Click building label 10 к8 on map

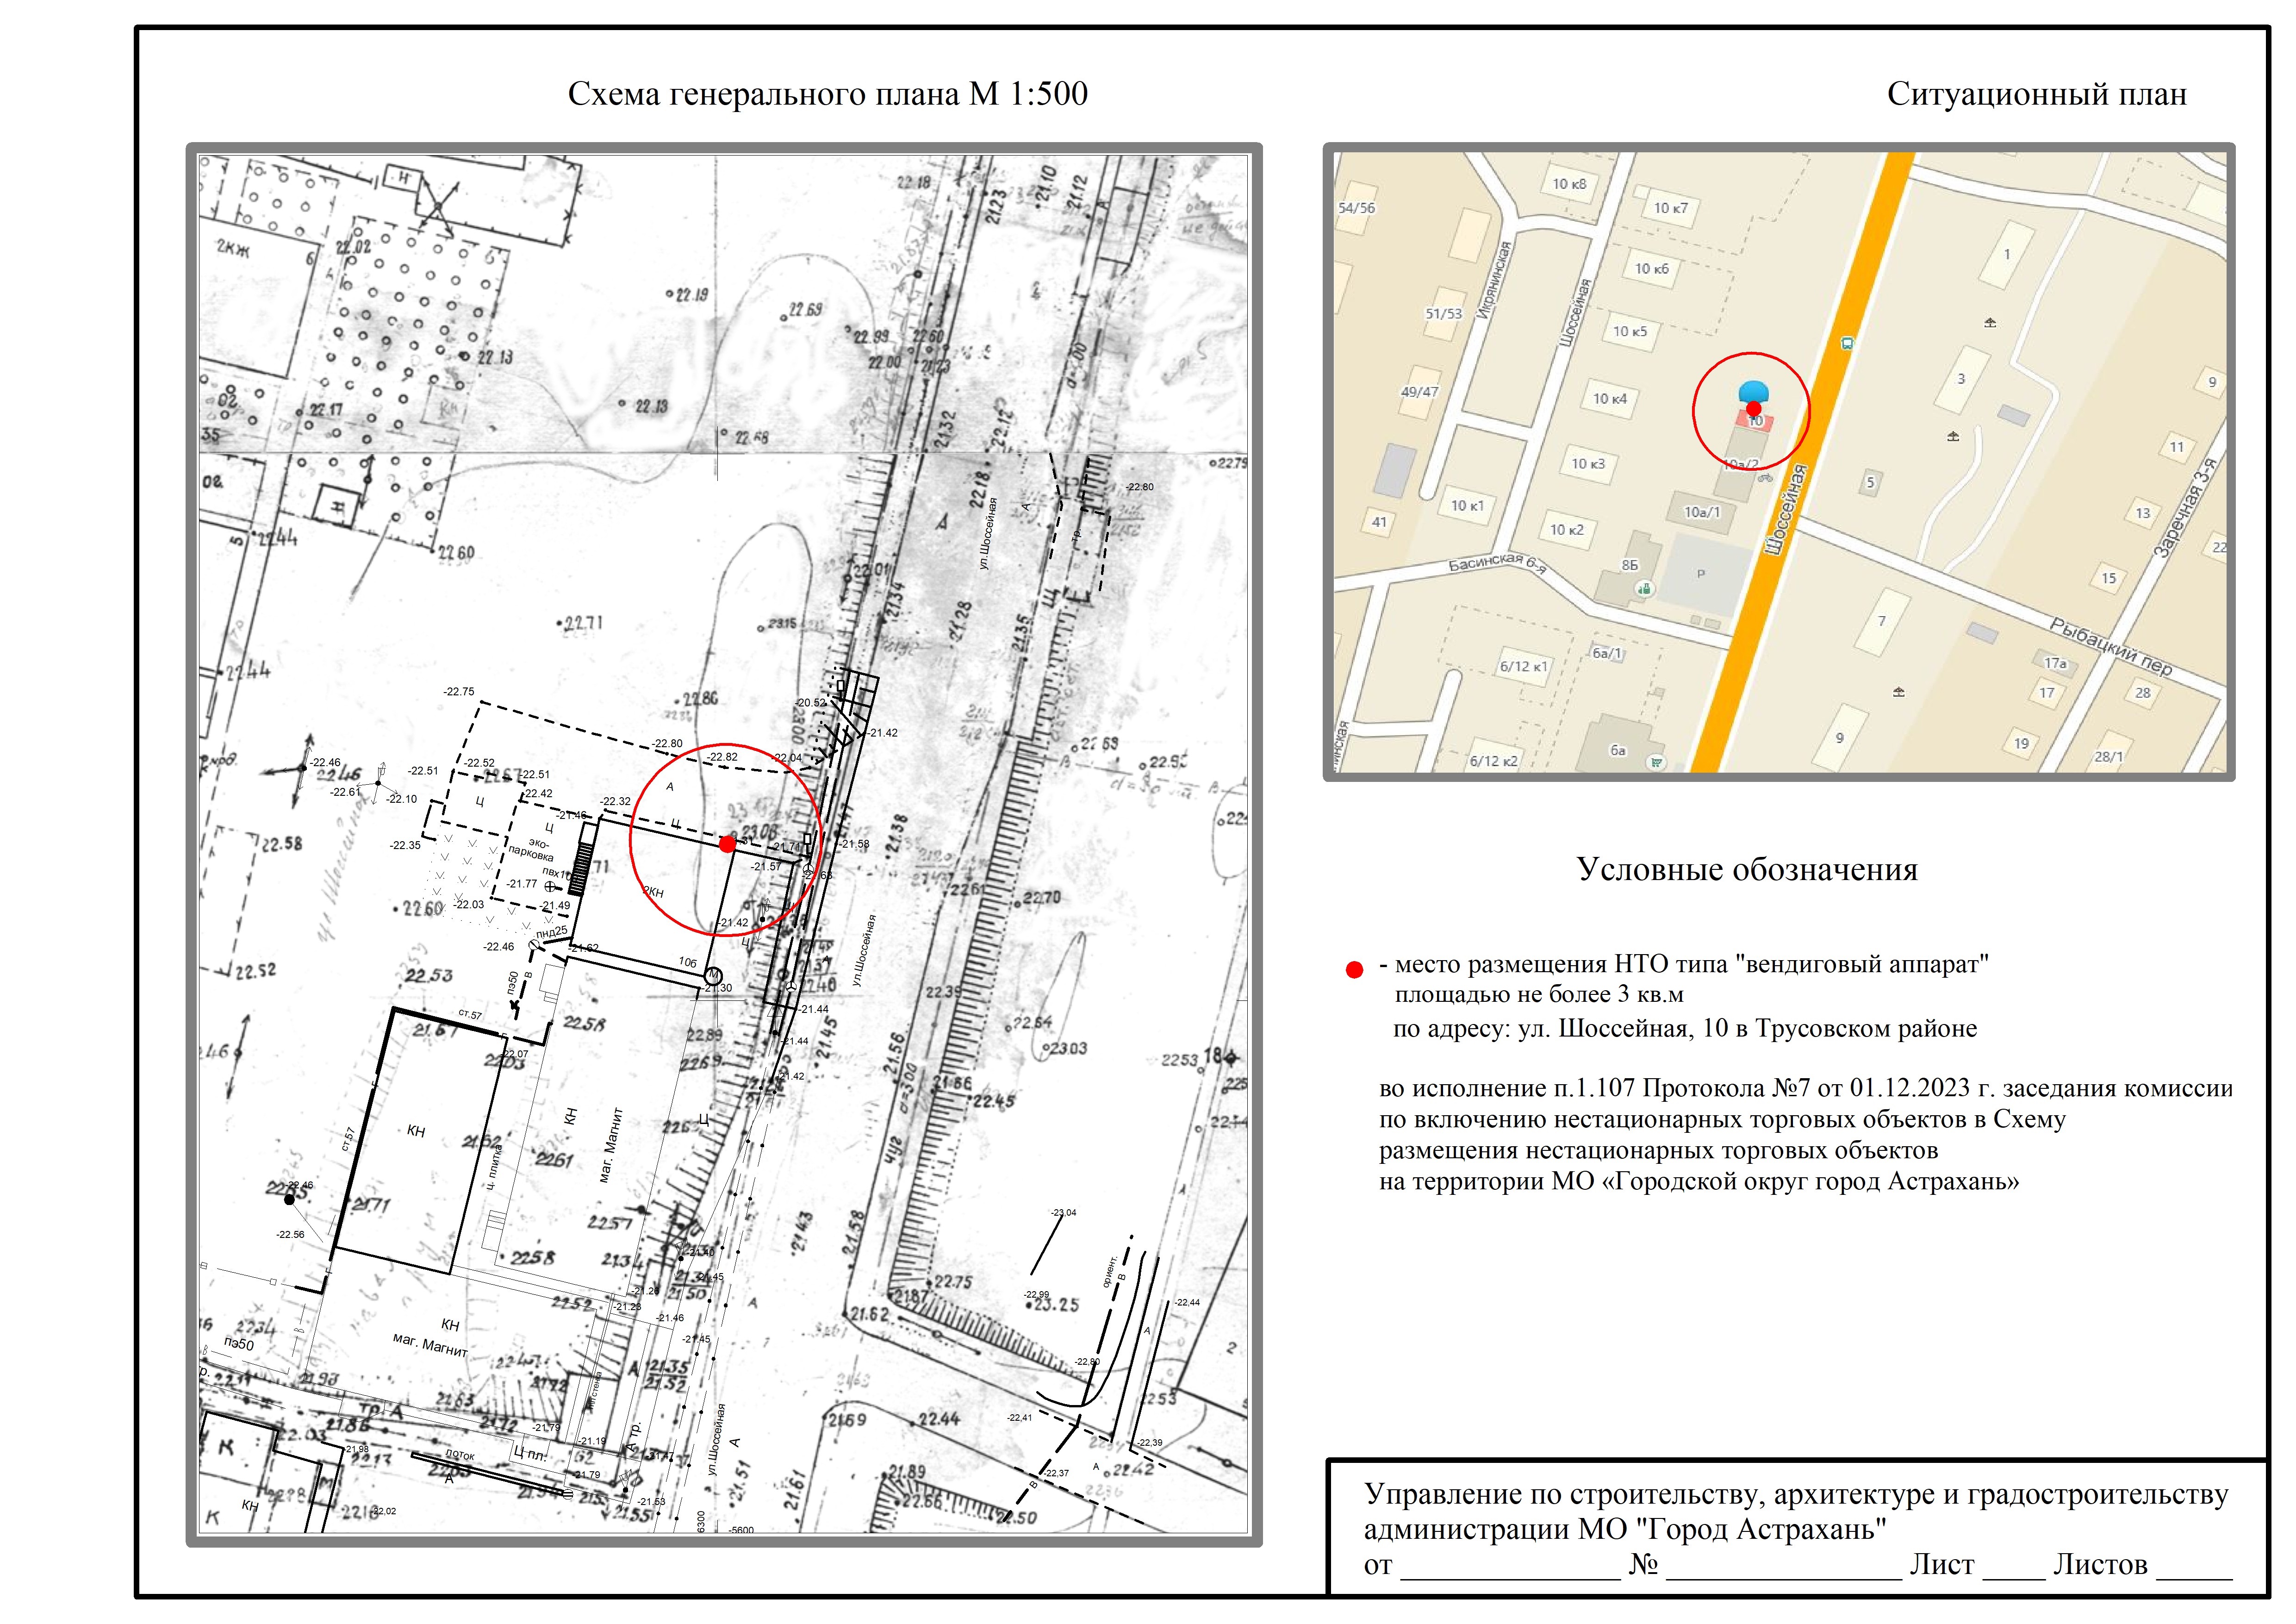point(1569,184)
